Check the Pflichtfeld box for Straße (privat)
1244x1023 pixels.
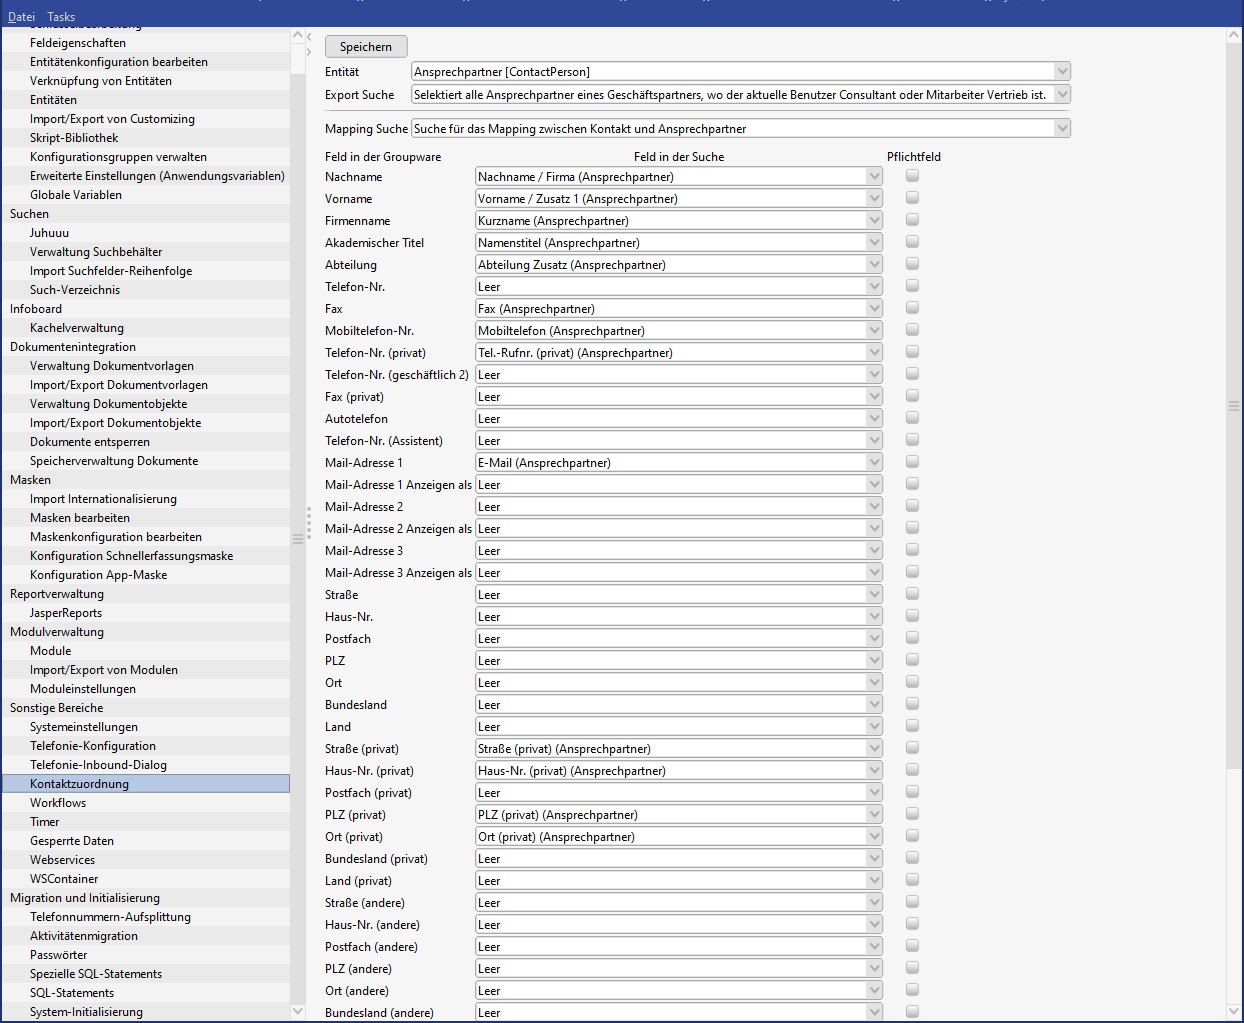(x=912, y=748)
